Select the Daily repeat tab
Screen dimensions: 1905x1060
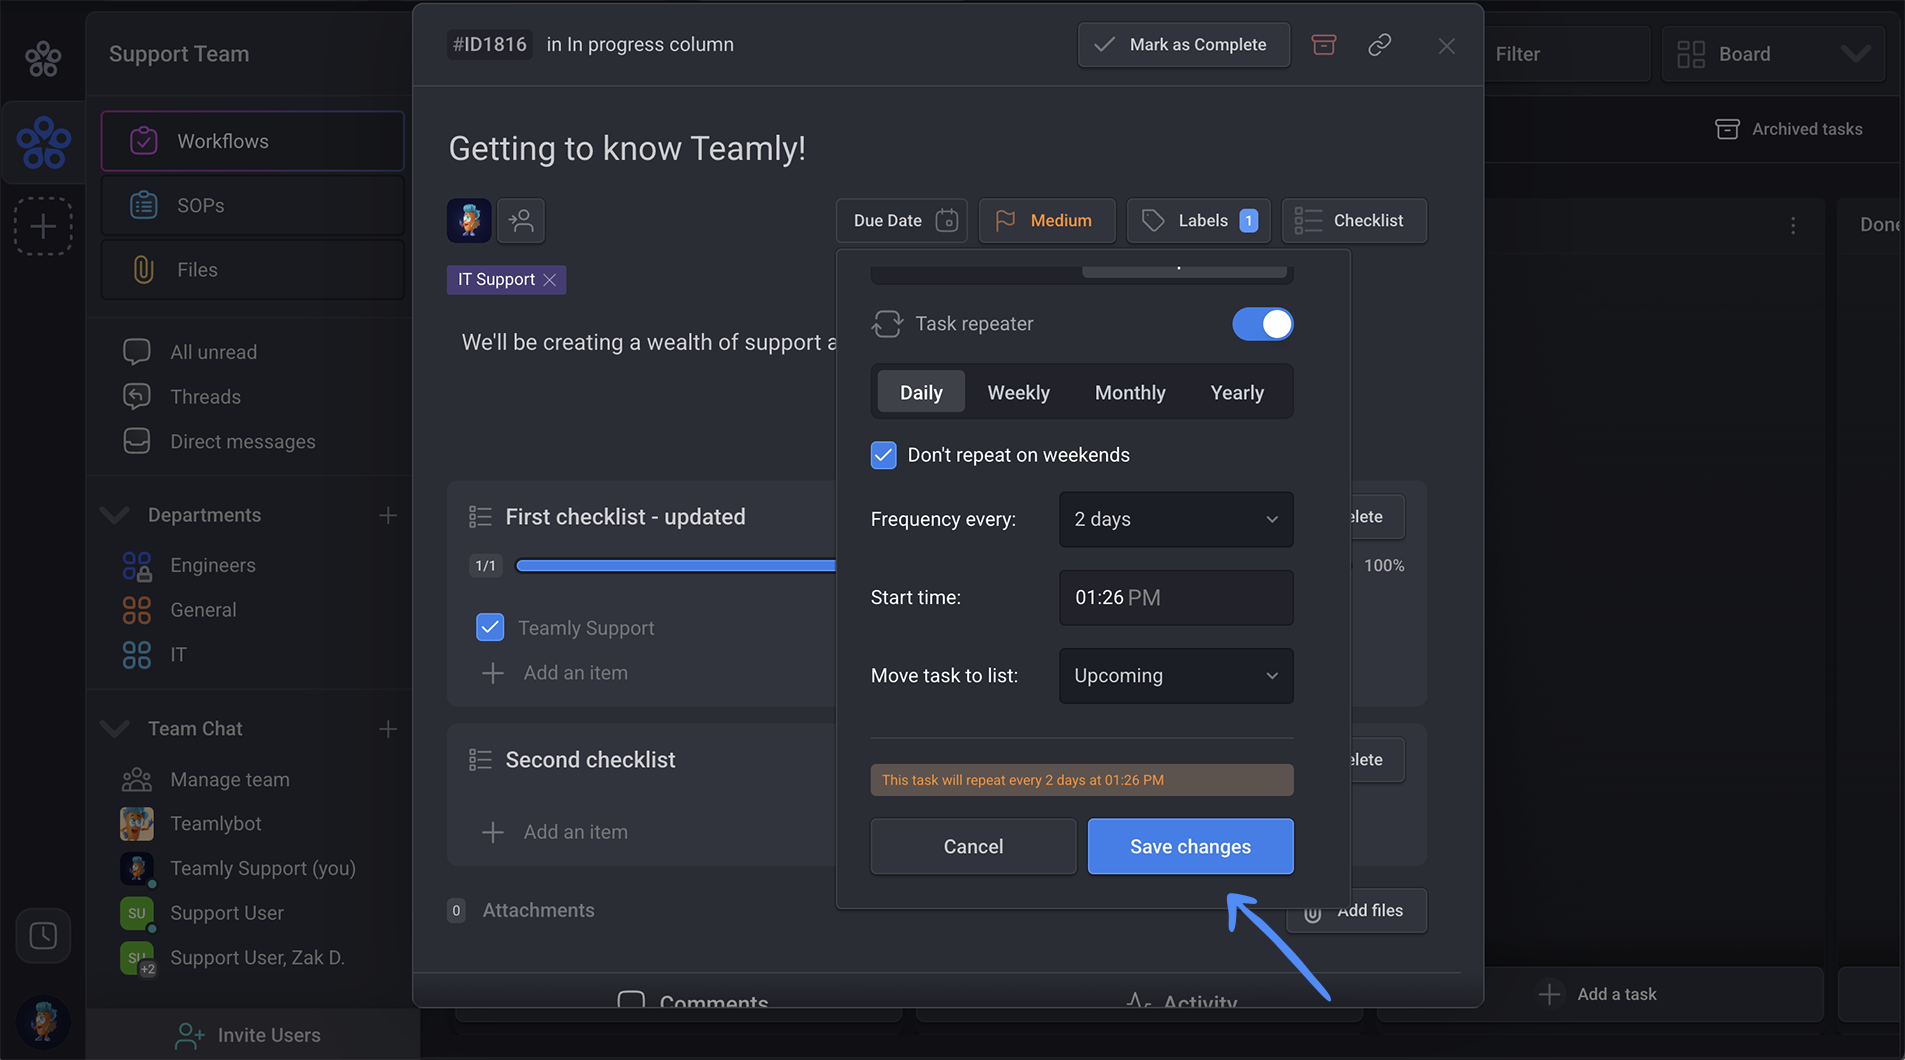[x=921, y=392]
